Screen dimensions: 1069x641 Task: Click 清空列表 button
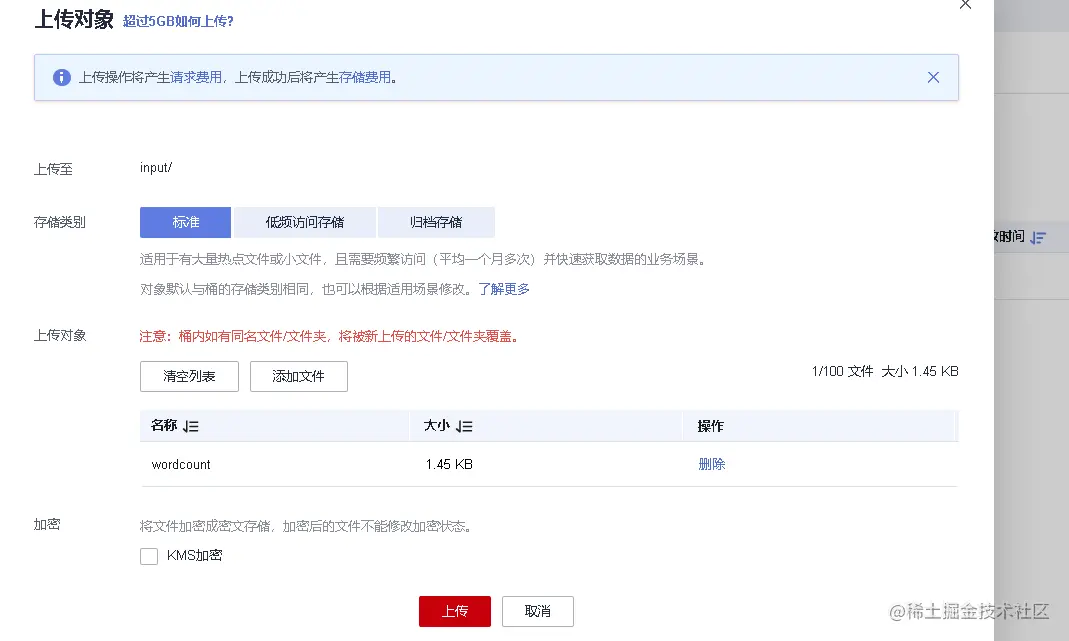190,376
